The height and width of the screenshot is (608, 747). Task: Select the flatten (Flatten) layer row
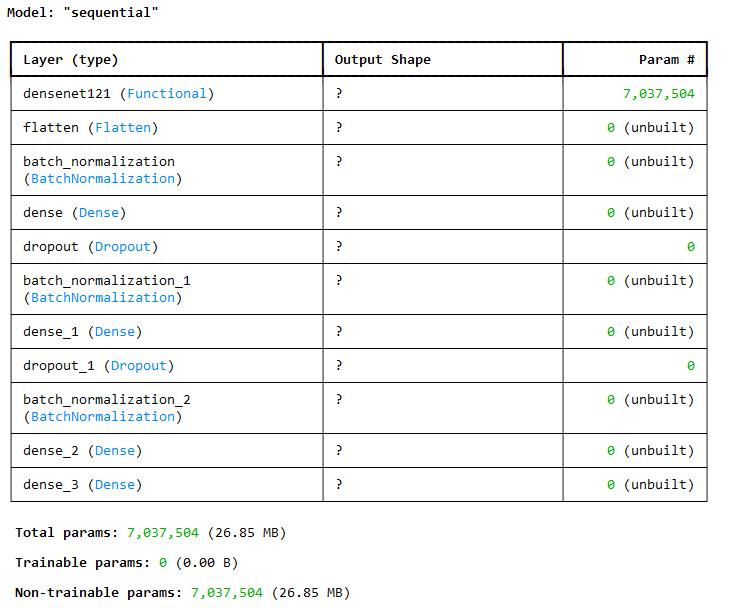(x=359, y=128)
